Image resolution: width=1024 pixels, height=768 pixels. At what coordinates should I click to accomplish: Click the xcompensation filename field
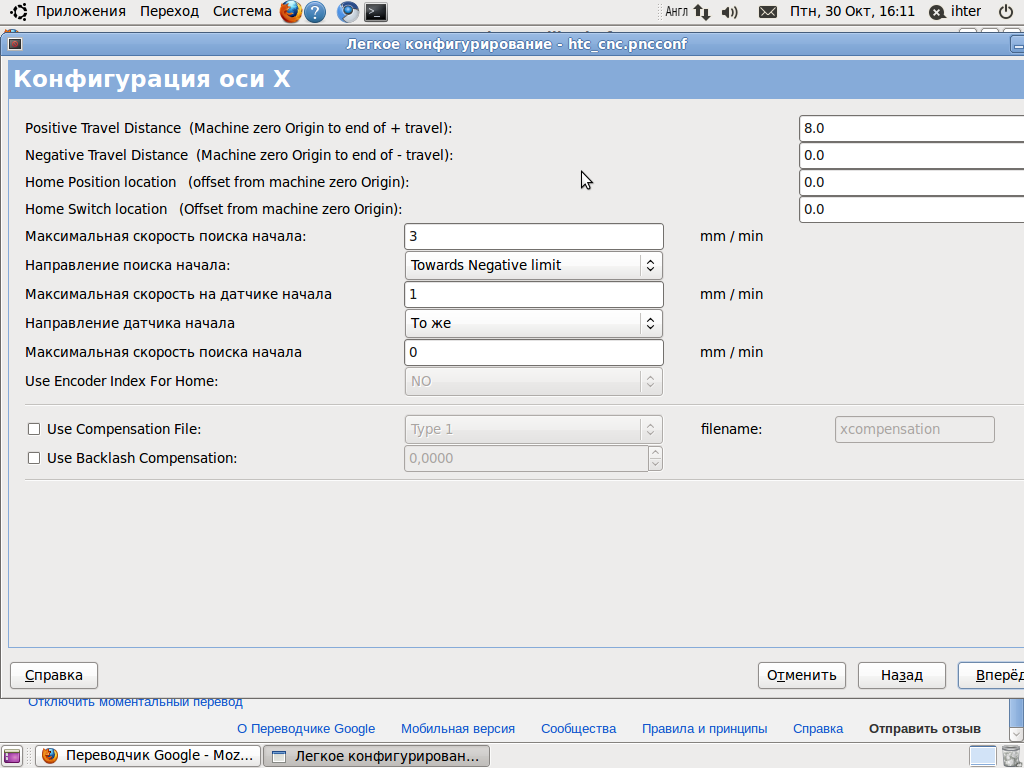[x=914, y=429]
